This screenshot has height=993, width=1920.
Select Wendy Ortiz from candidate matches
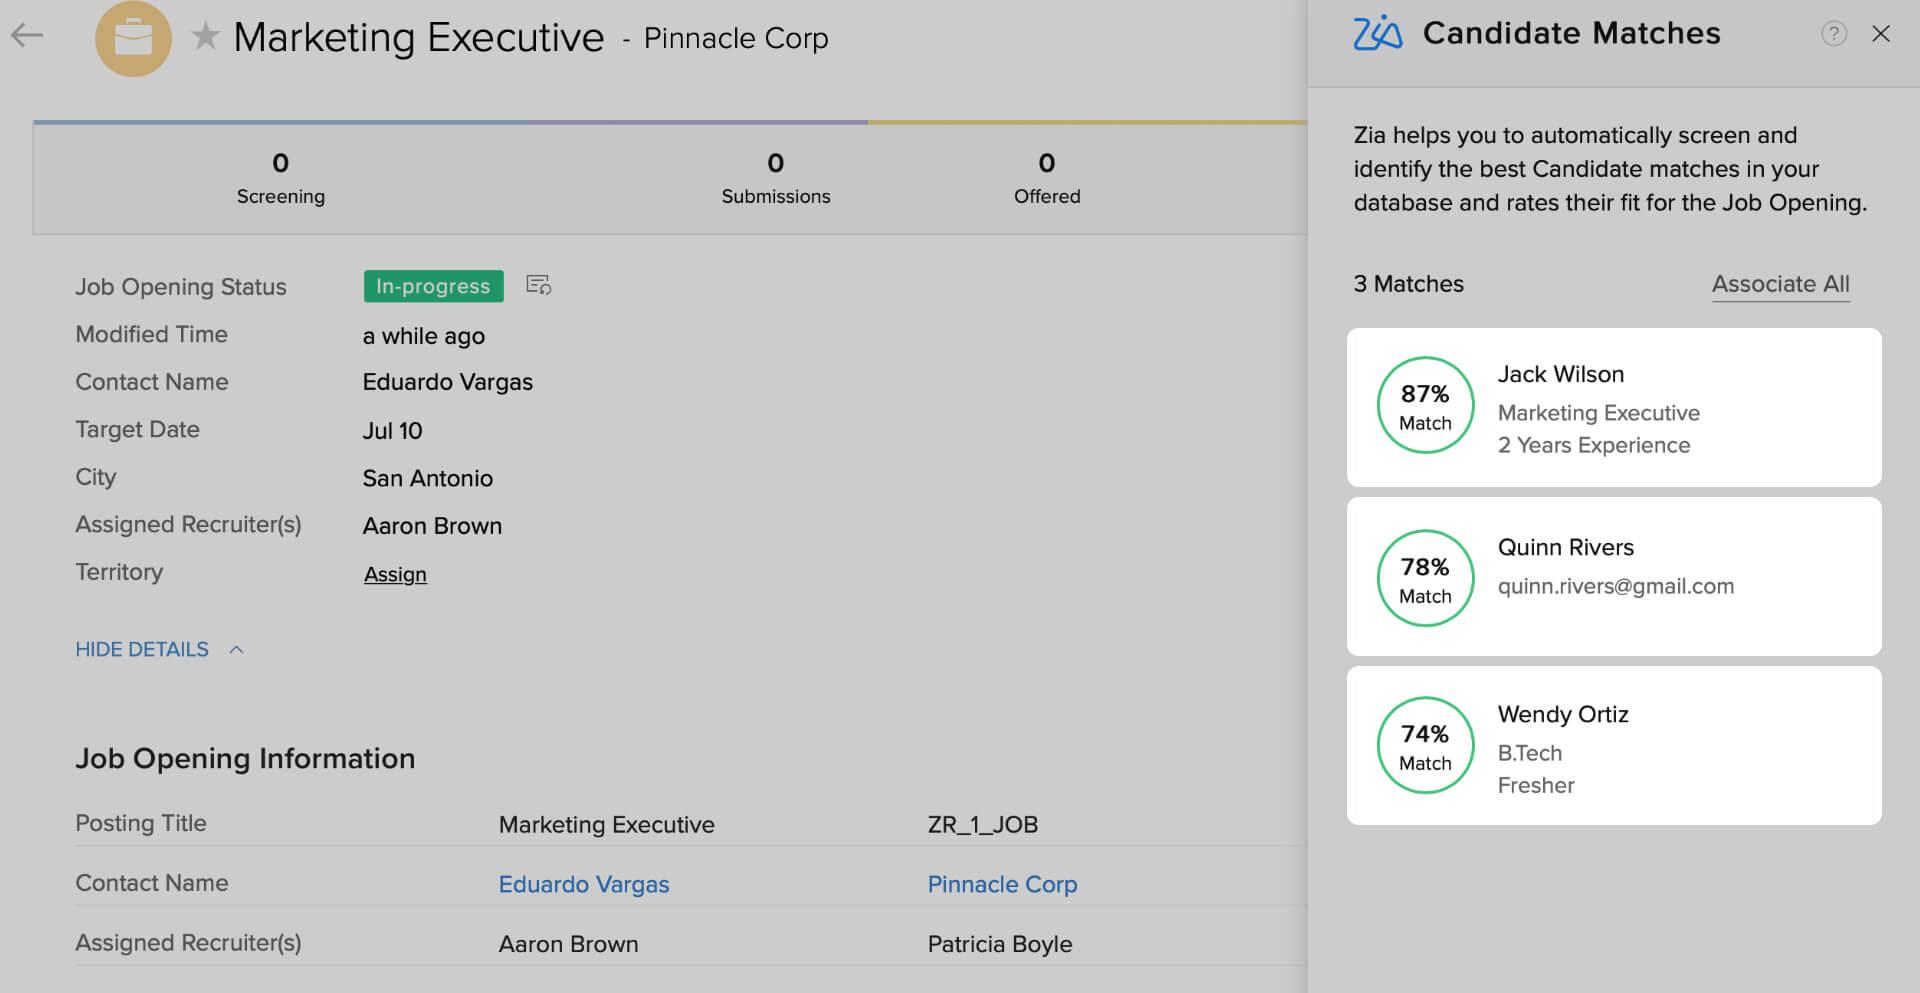pyautogui.click(x=1614, y=746)
